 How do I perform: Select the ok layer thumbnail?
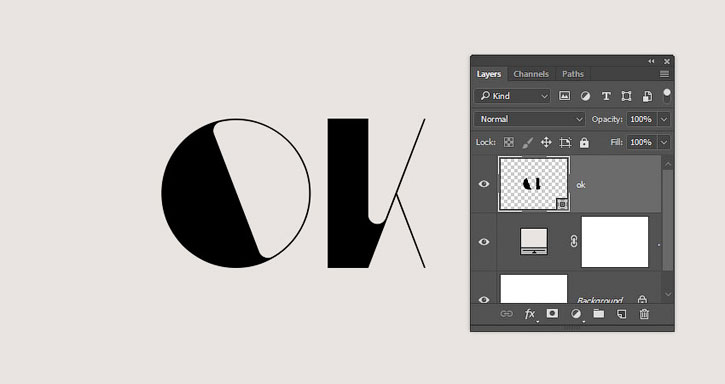pyautogui.click(x=534, y=184)
